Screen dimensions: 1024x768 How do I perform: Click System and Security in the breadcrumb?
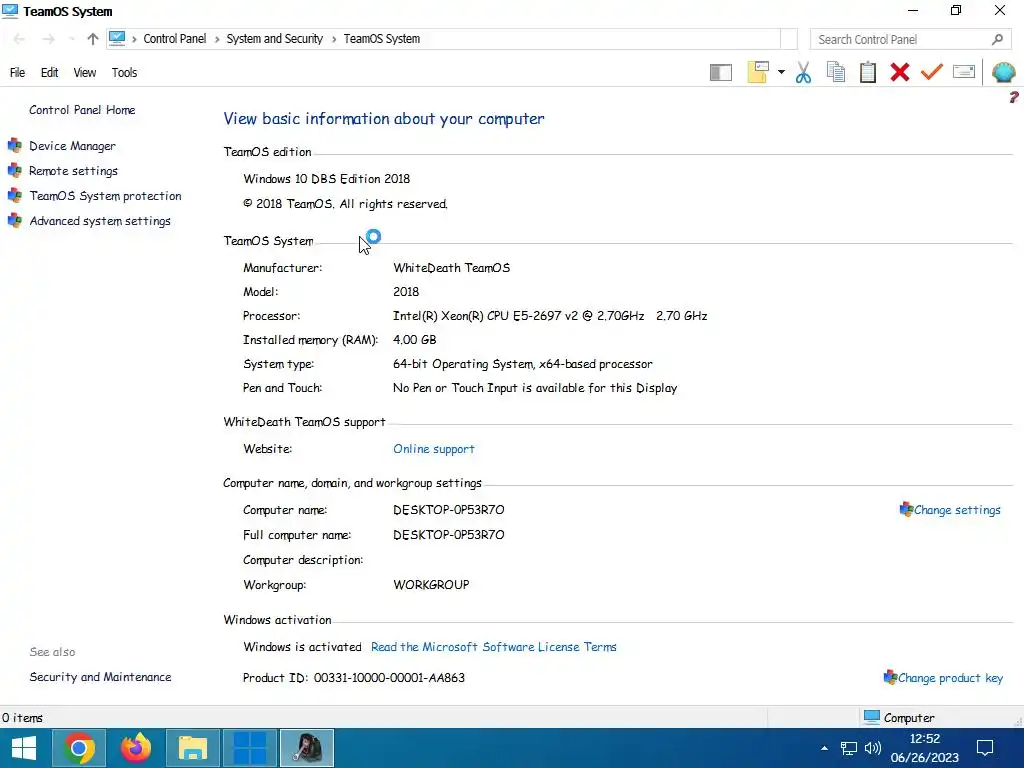(x=274, y=39)
